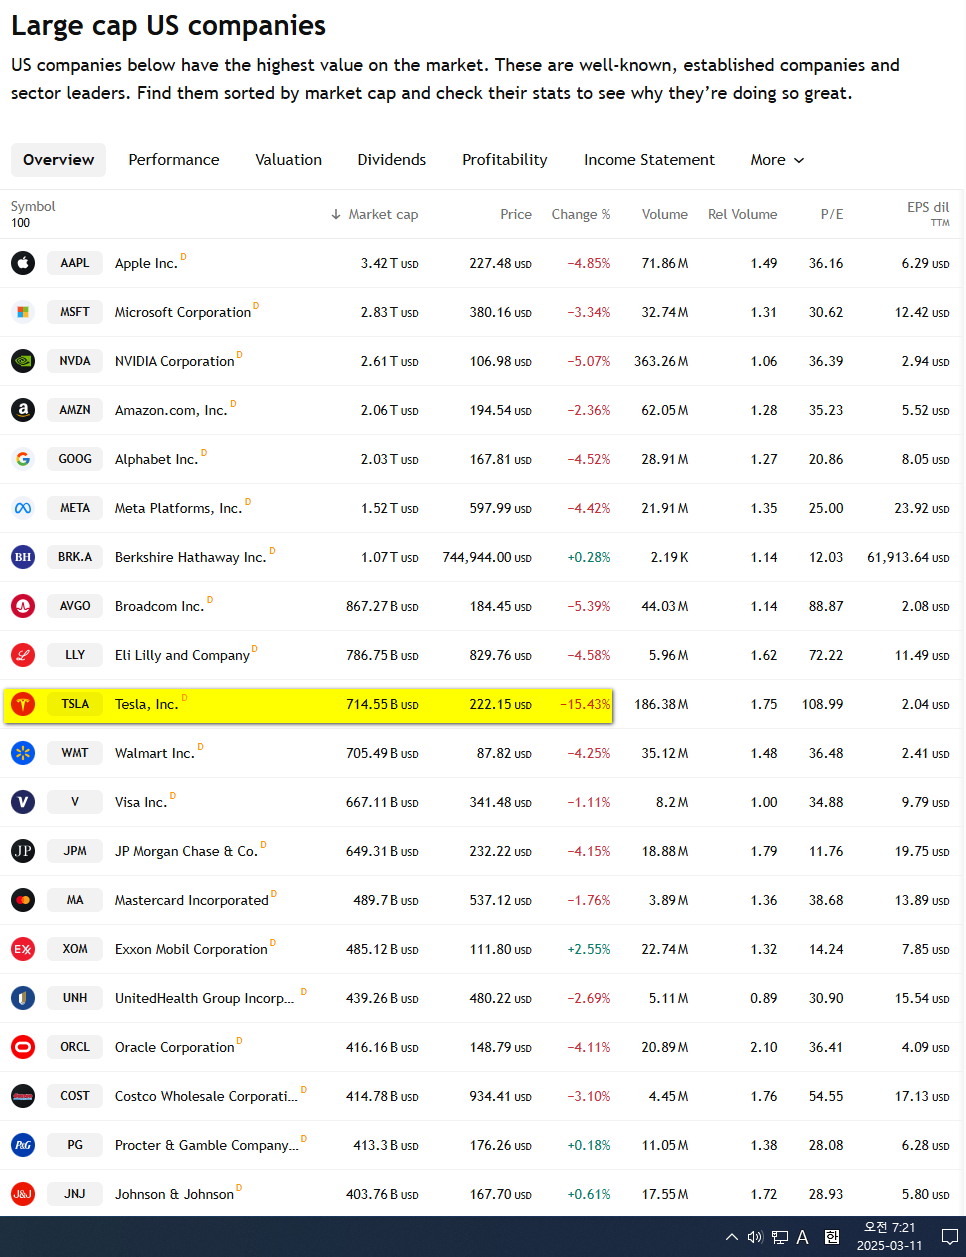Click the Symbol column header

click(x=33, y=206)
